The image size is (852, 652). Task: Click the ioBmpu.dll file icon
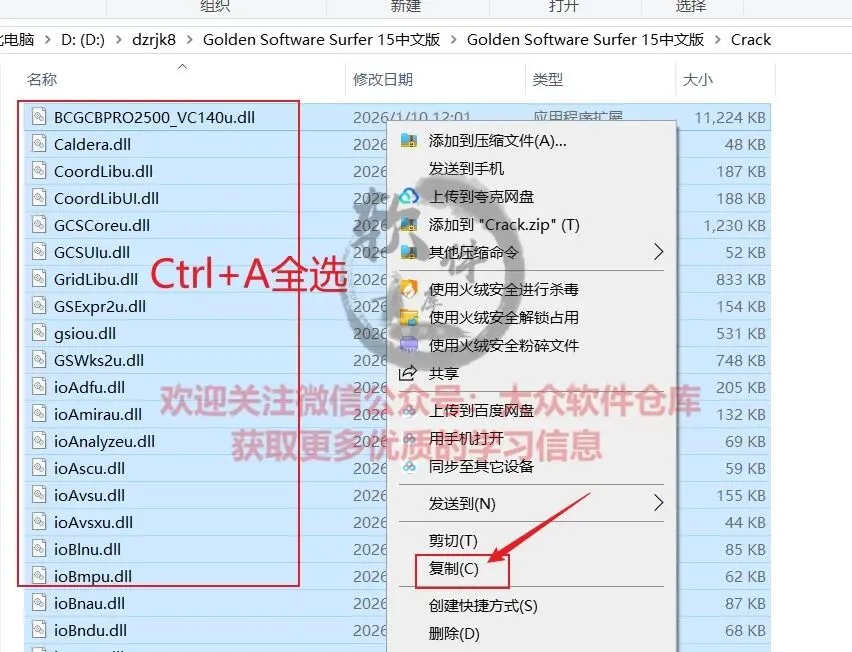(39, 576)
